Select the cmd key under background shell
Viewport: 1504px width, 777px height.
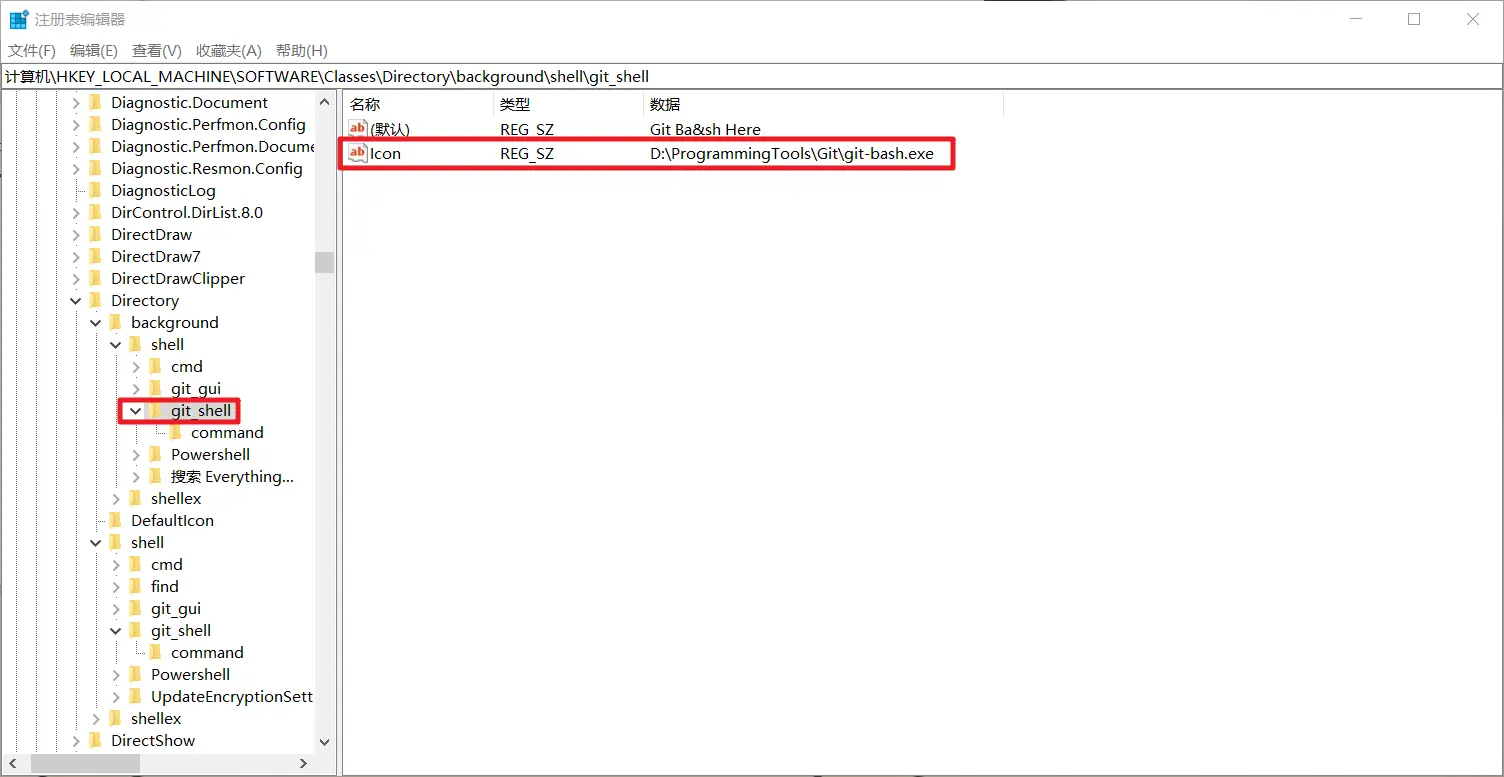tap(186, 366)
